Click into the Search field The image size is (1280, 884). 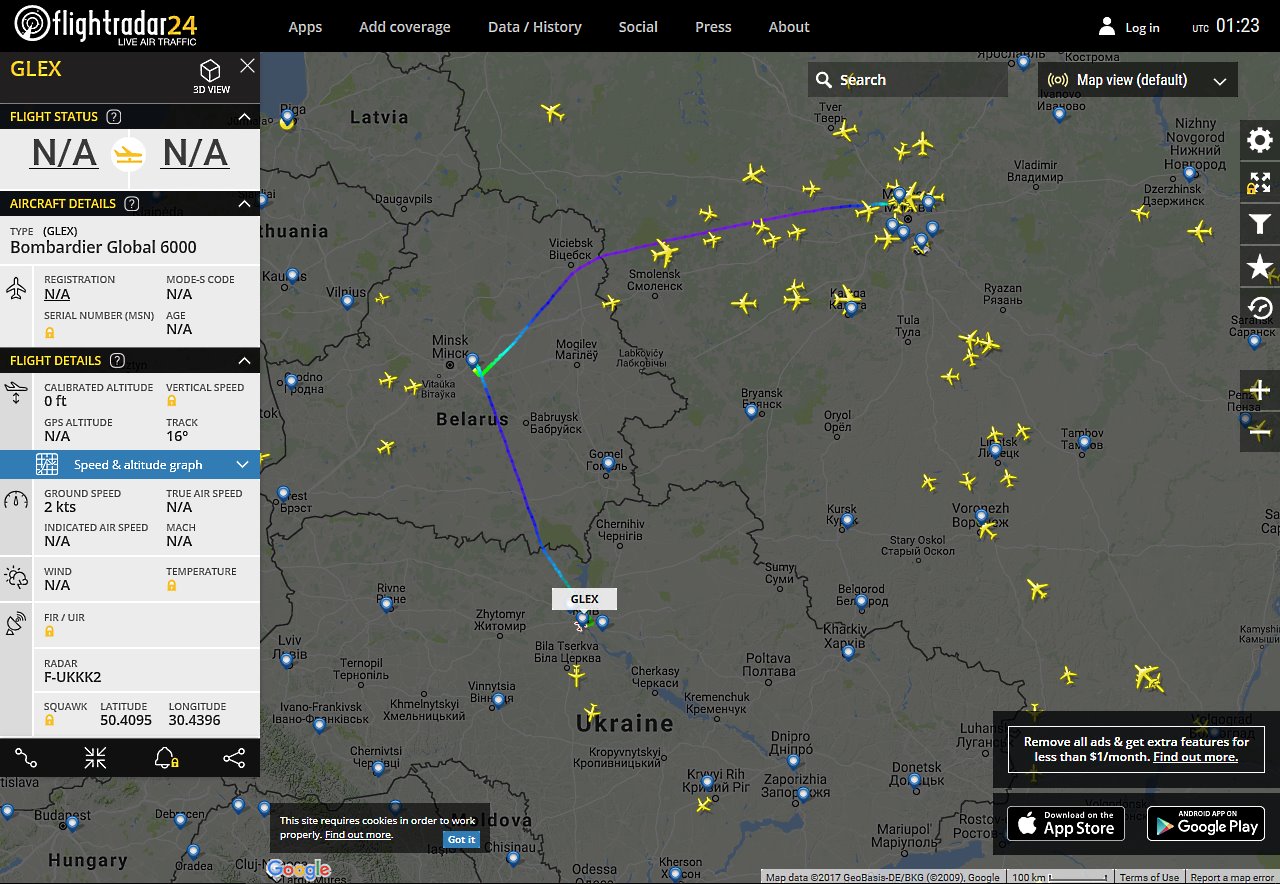click(908, 80)
